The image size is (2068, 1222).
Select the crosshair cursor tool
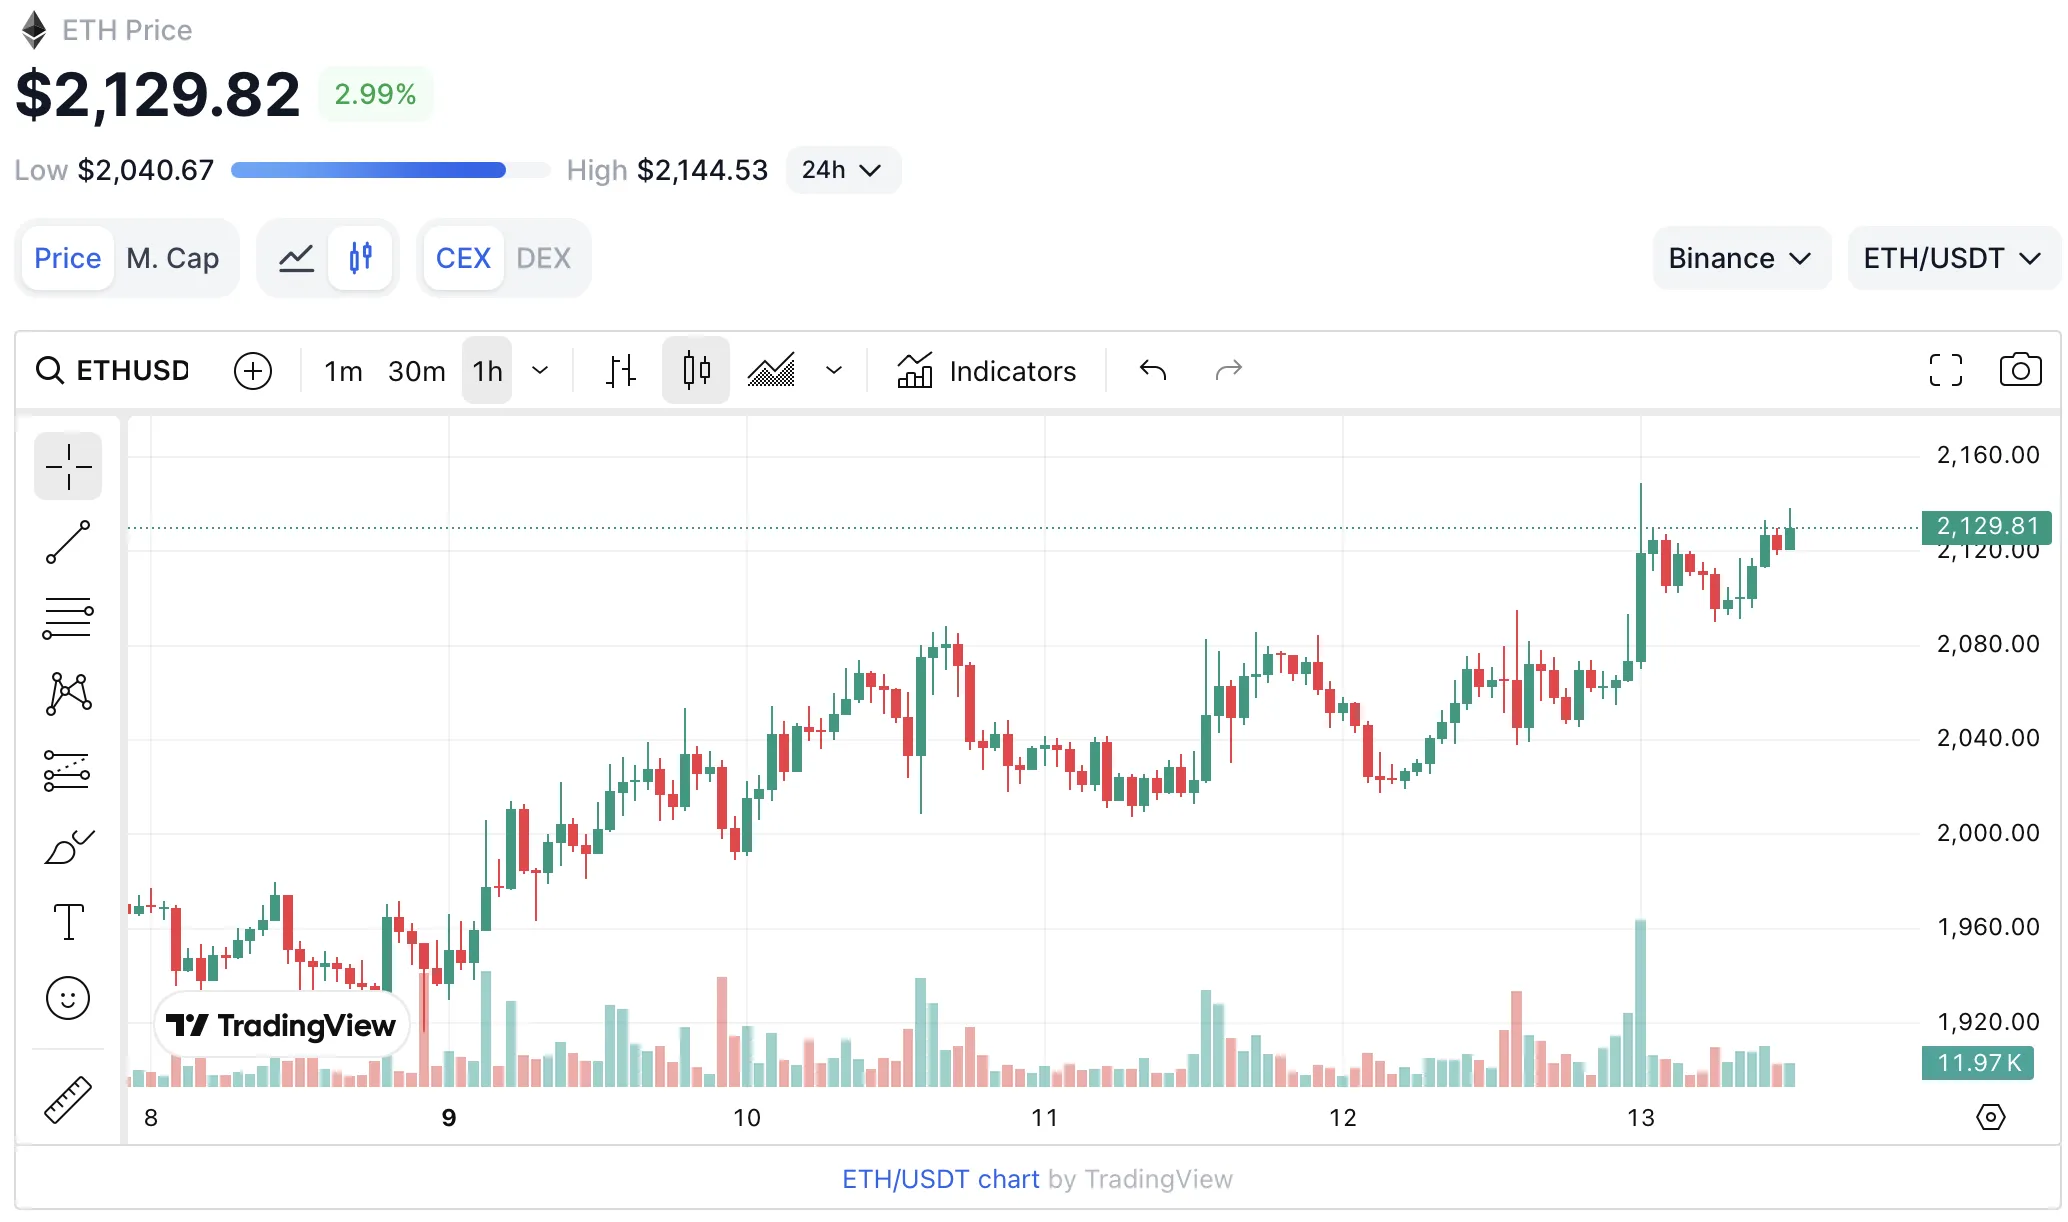(67, 466)
